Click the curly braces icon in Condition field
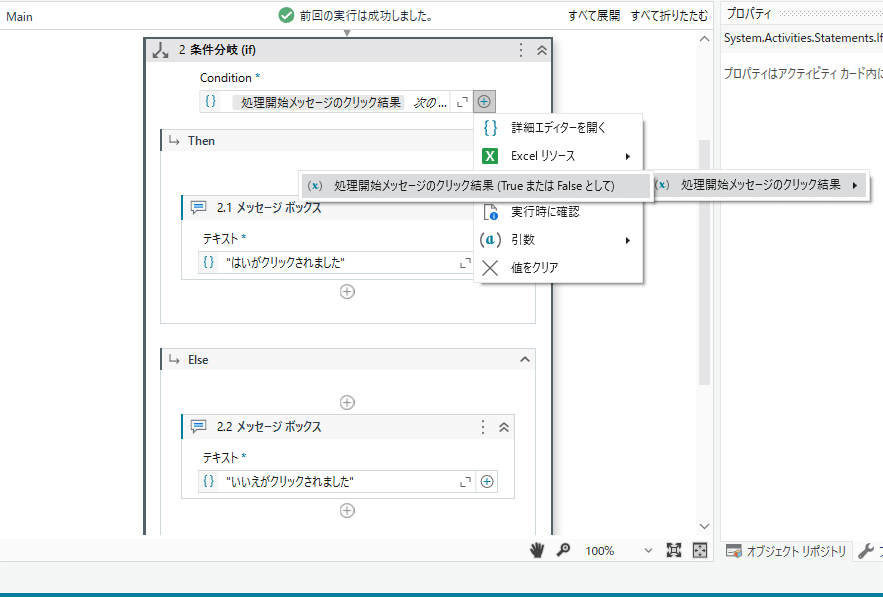This screenshot has width=883, height=597. click(211, 101)
